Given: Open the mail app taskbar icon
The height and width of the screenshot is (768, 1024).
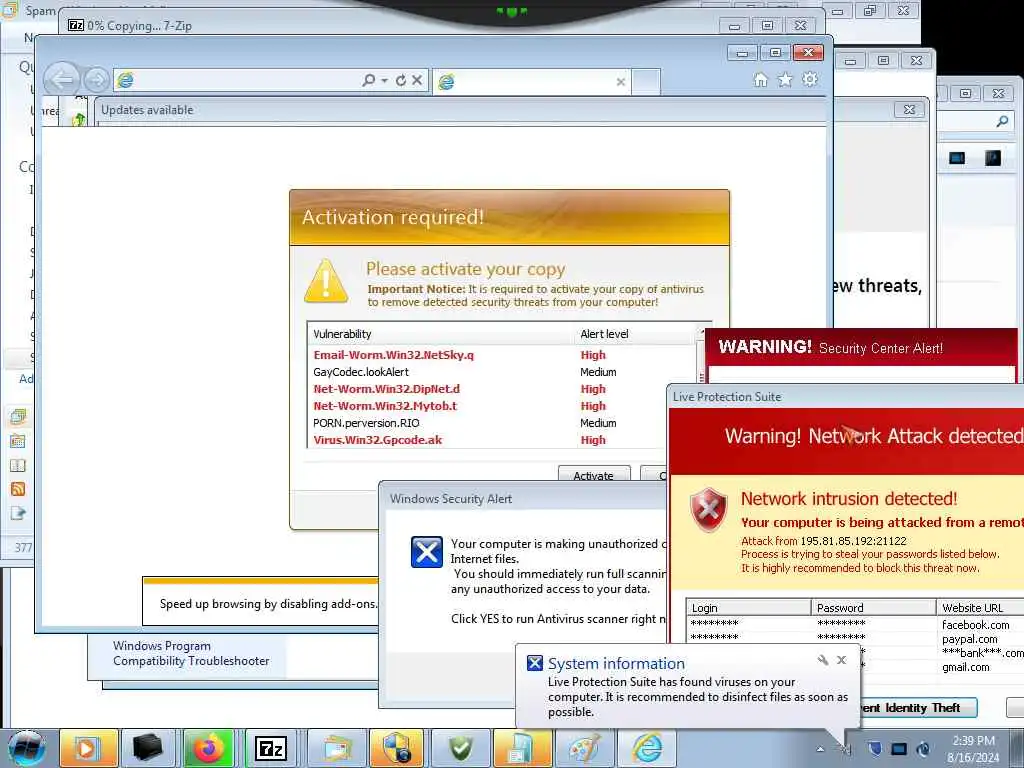Looking at the screenshot, I should [337, 748].
